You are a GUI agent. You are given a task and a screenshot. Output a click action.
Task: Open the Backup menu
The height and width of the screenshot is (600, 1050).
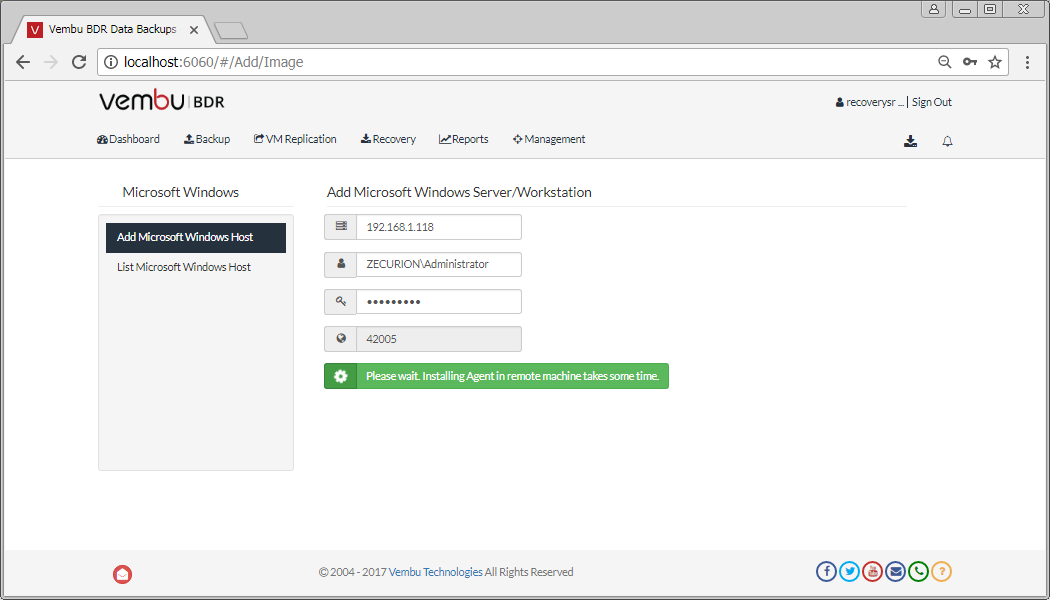point(207,139)
